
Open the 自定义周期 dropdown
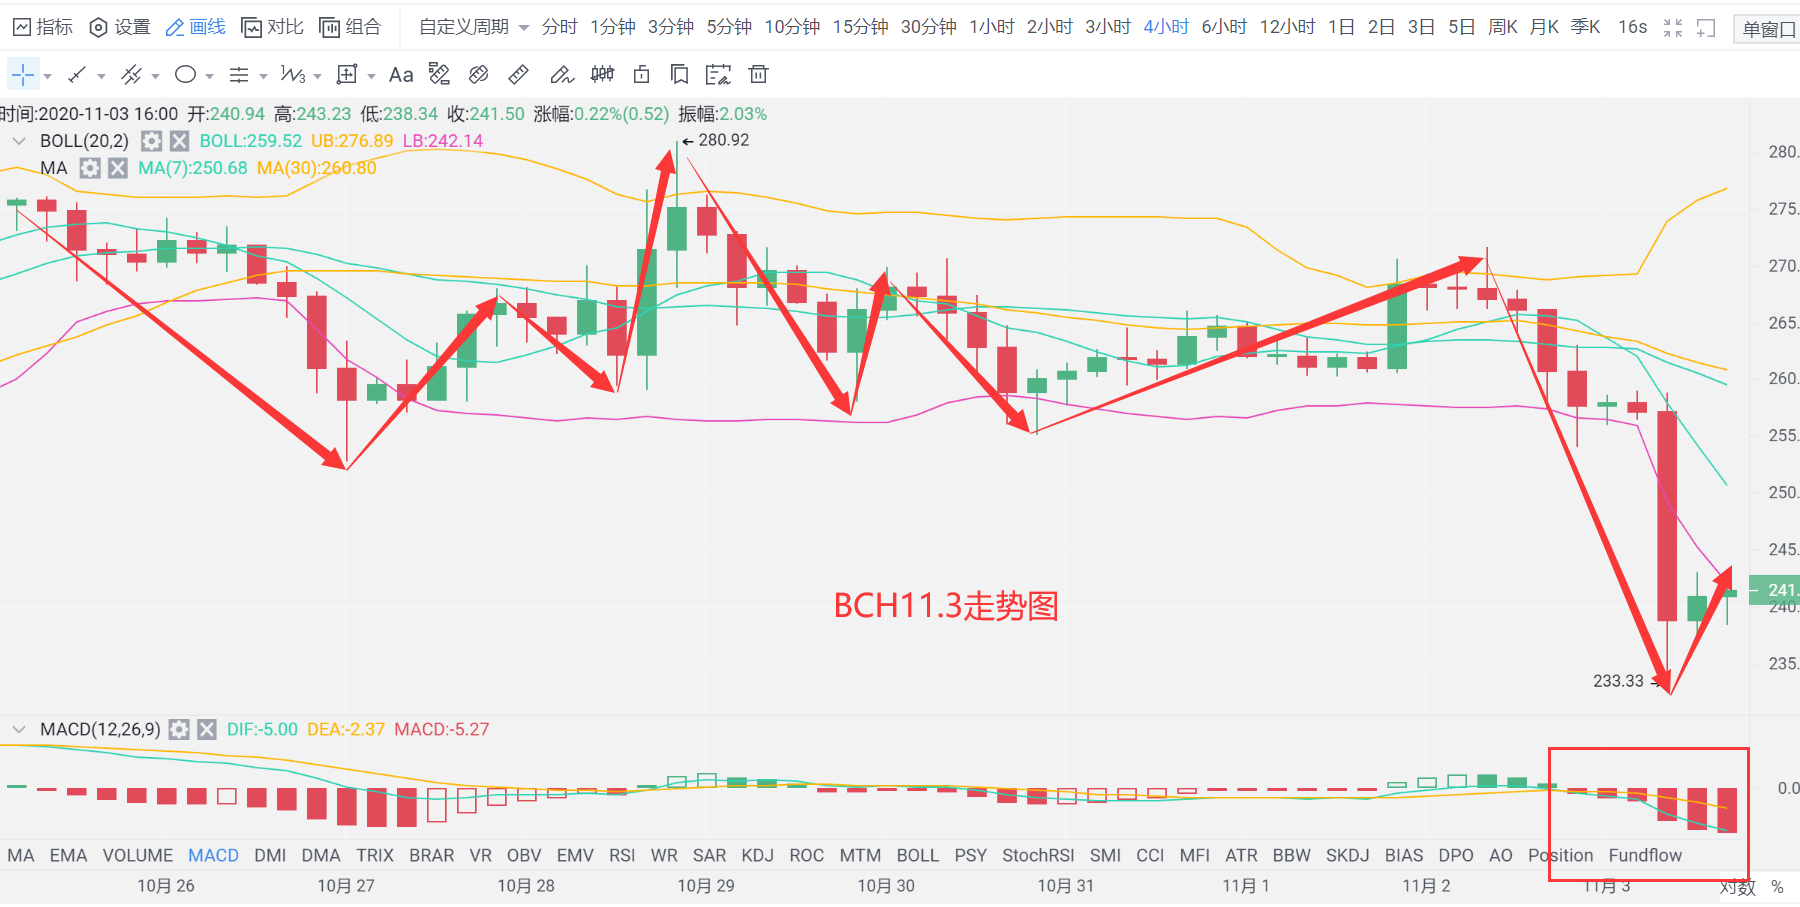(x=474, y=27)
